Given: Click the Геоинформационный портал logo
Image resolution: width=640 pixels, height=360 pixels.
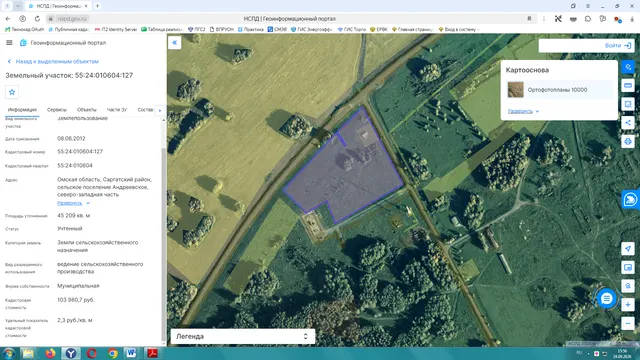Looking at the screenshot, I should (63, 43).
